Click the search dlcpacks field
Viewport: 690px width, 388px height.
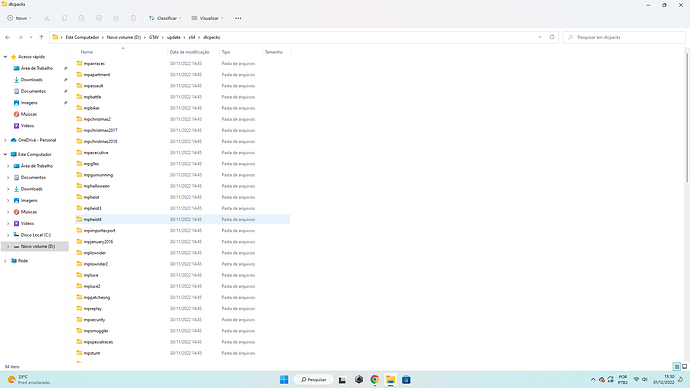[x=624, y=37]
